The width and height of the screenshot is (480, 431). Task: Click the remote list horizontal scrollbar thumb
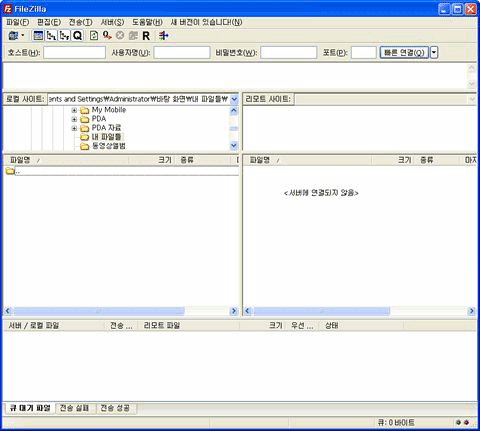tap(322, 311)
